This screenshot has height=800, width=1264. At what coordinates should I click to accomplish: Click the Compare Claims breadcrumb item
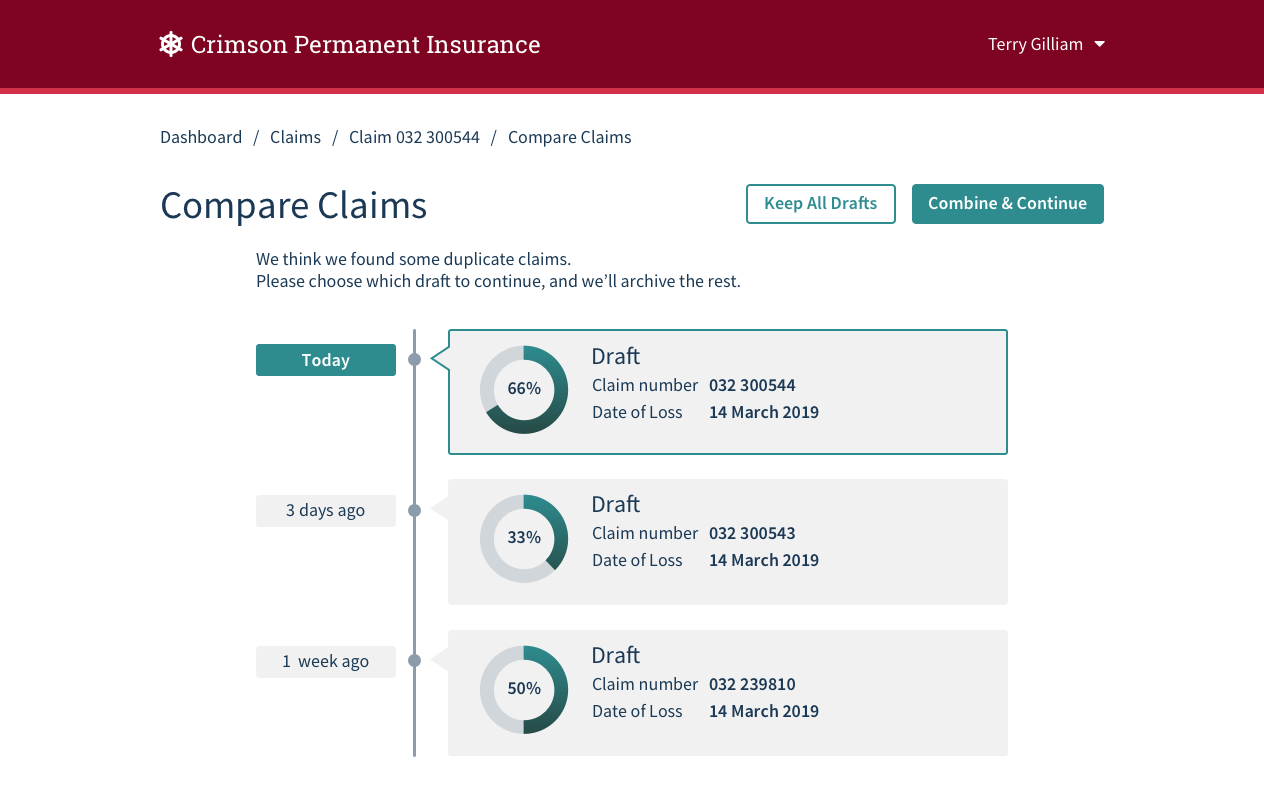coord(569,137)
